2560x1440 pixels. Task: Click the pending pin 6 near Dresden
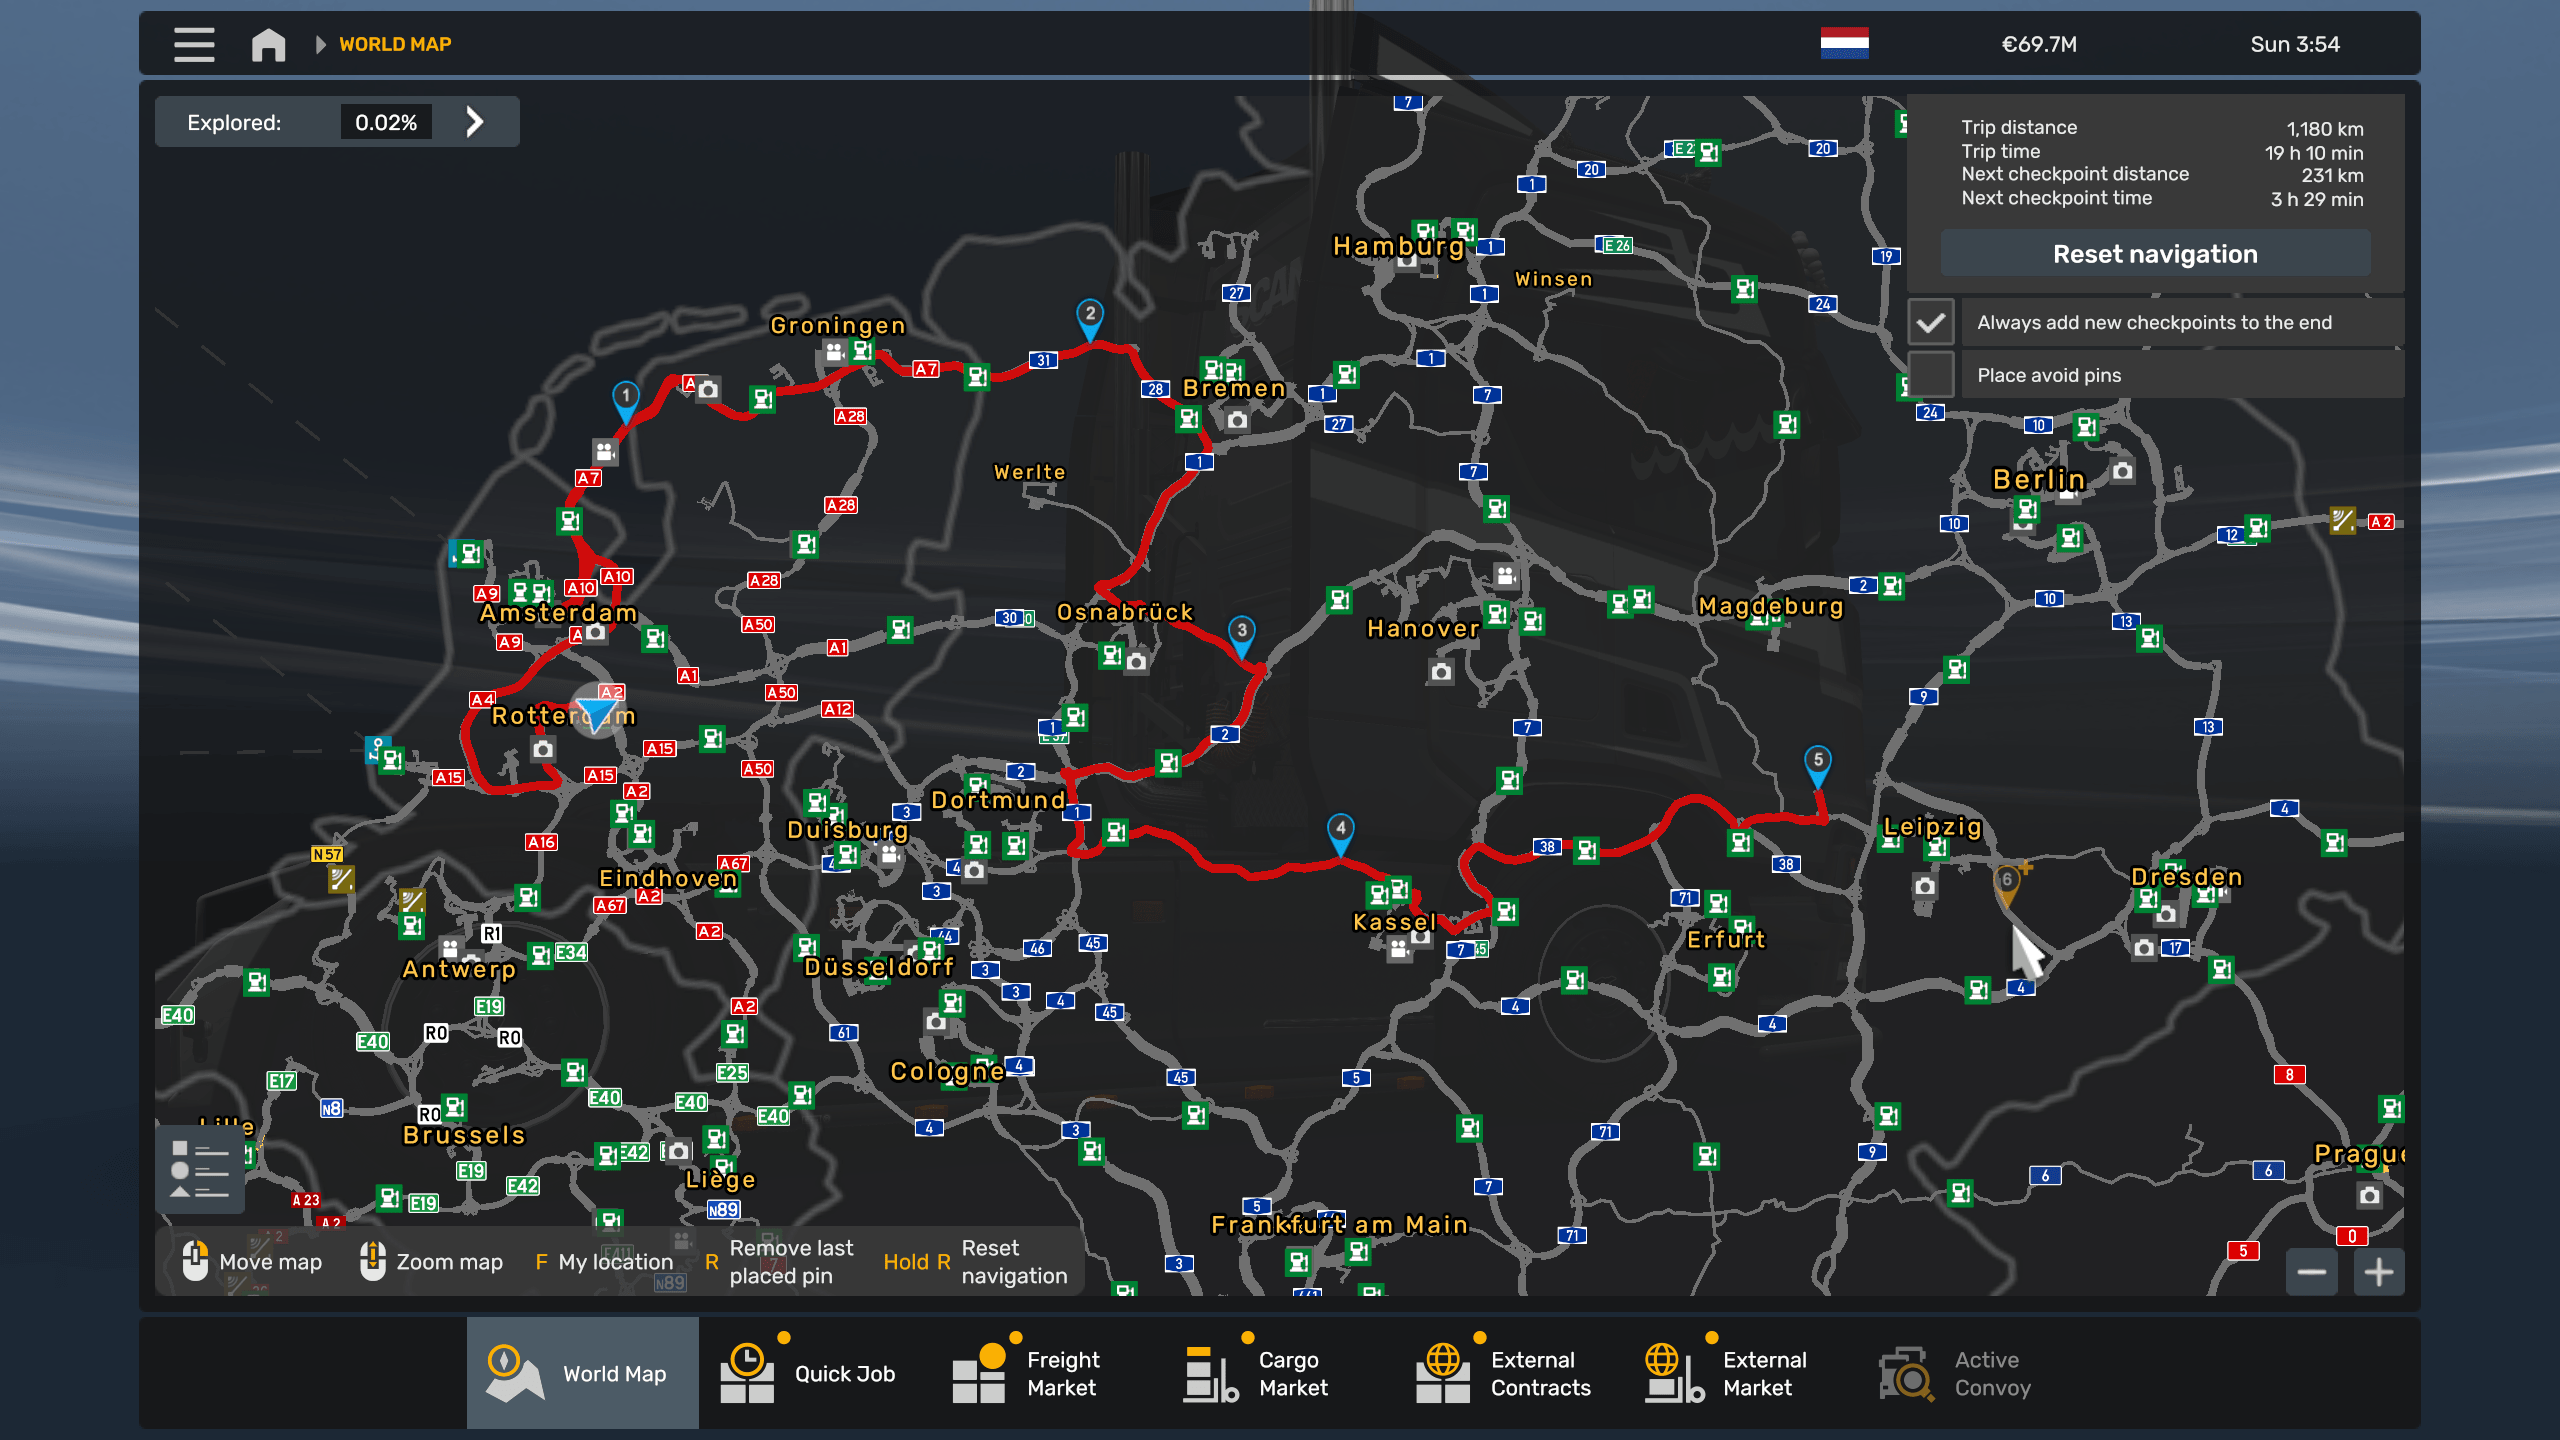click(x=2007, y=886)
